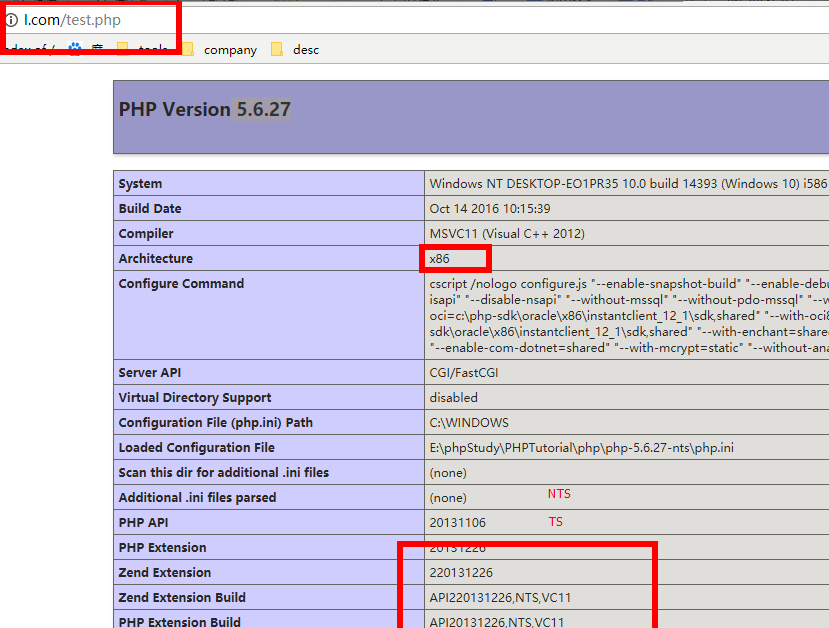Click the System row label

tap(140, 184)
